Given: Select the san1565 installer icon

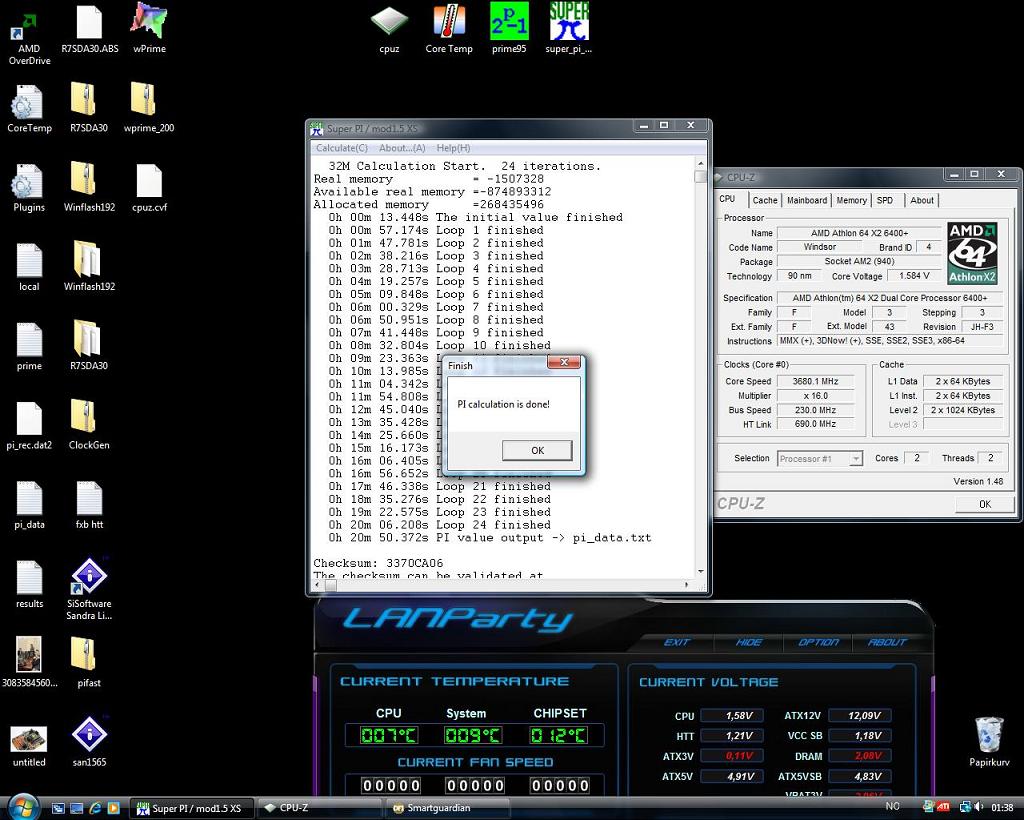Looking at the screenshot, I should pyautogui.click(x=89, y=742).
